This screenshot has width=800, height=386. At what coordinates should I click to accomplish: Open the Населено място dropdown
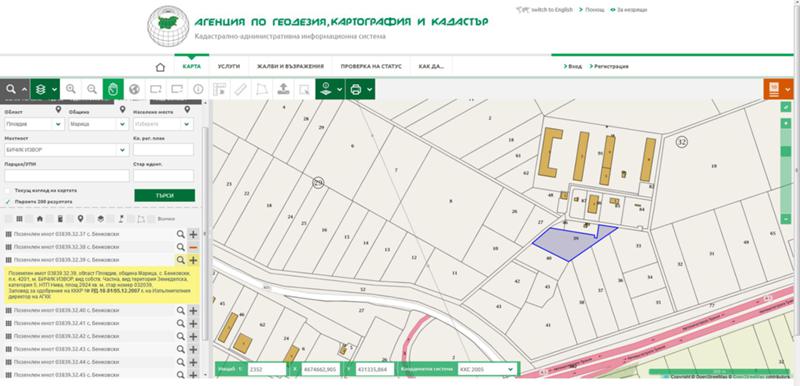coord(163,124)
